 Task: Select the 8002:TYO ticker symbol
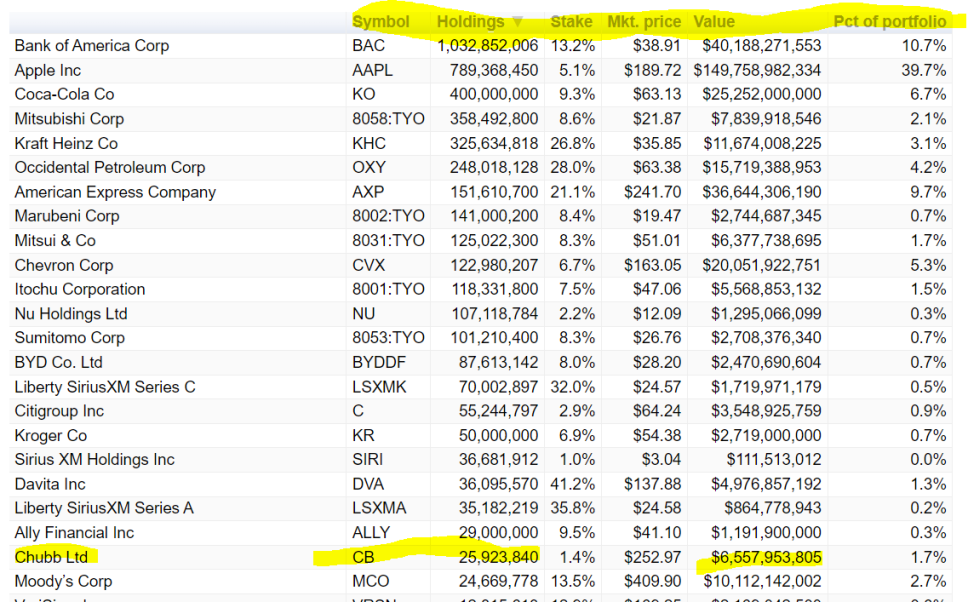(x=388, y=216)
